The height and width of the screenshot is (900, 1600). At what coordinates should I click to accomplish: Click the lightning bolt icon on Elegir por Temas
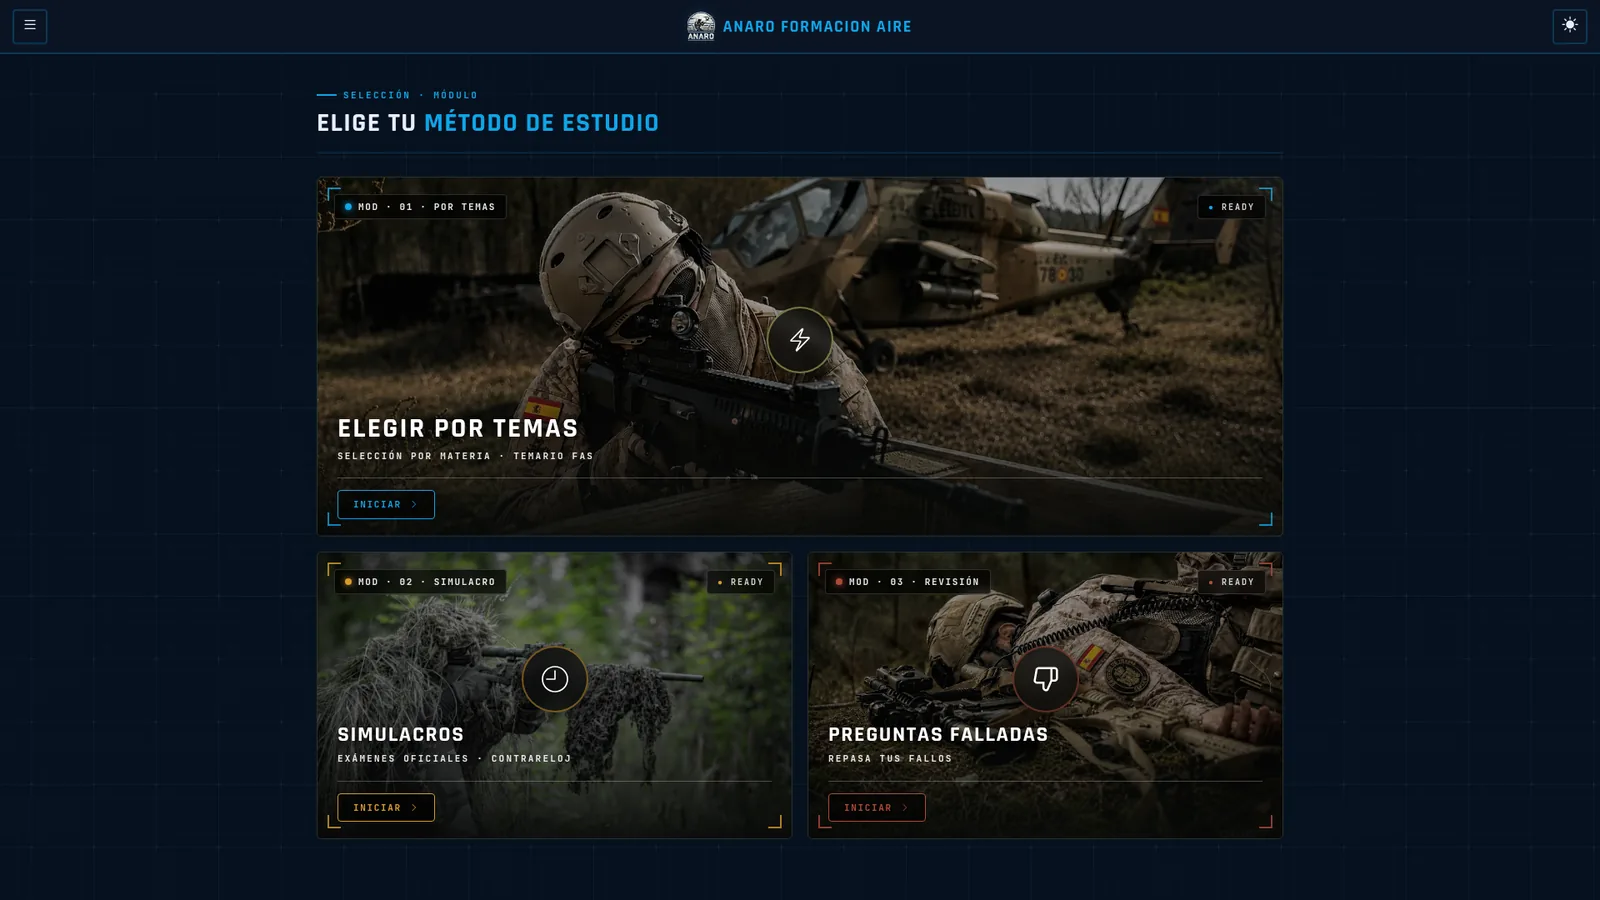[x=800, y=340]
